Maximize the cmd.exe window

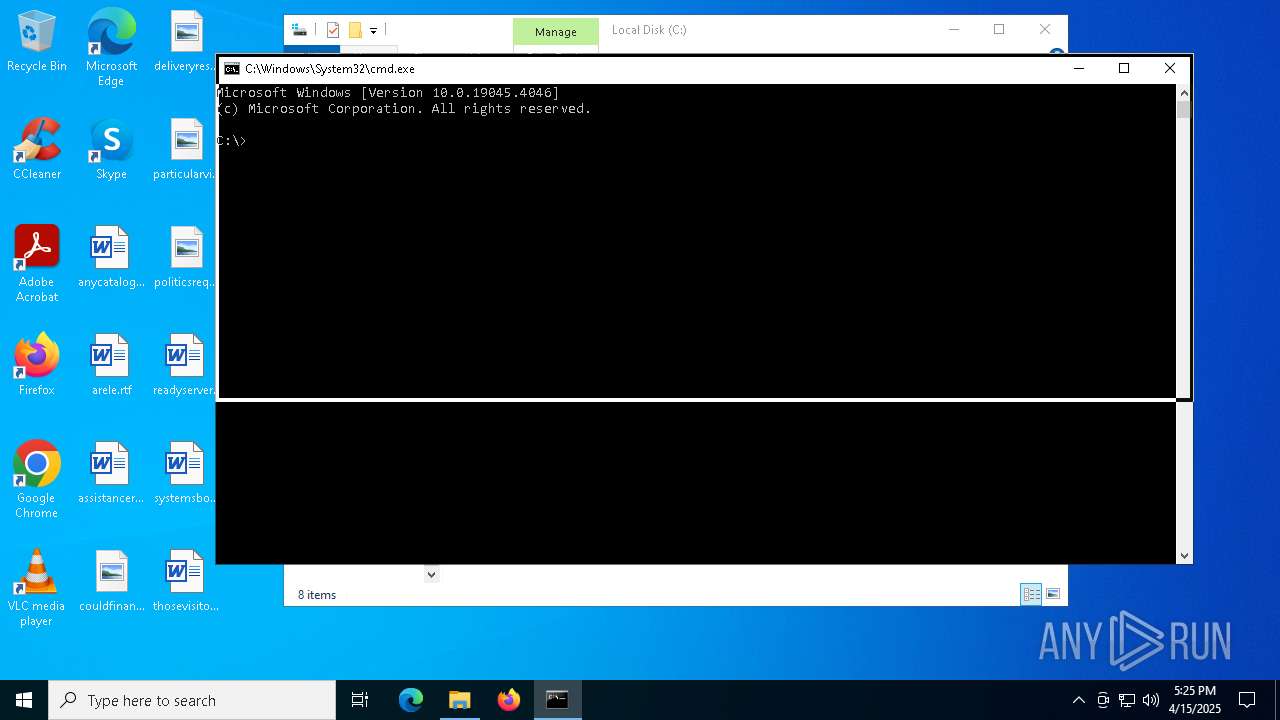[x=1124, y=69]
